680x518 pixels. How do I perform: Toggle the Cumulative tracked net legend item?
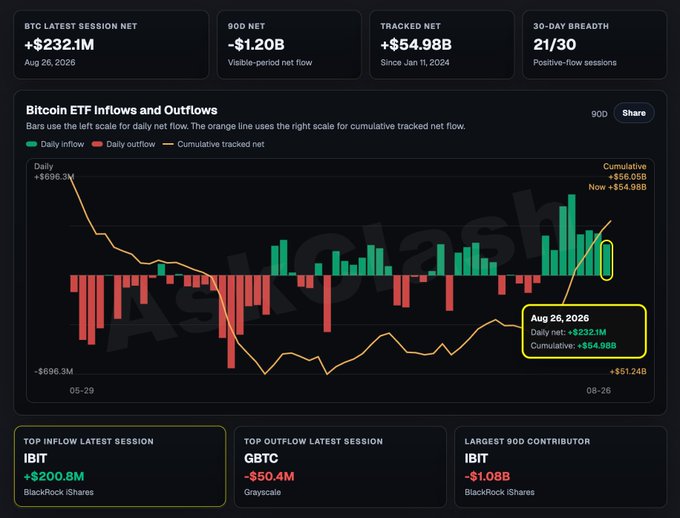click(213, 144)
